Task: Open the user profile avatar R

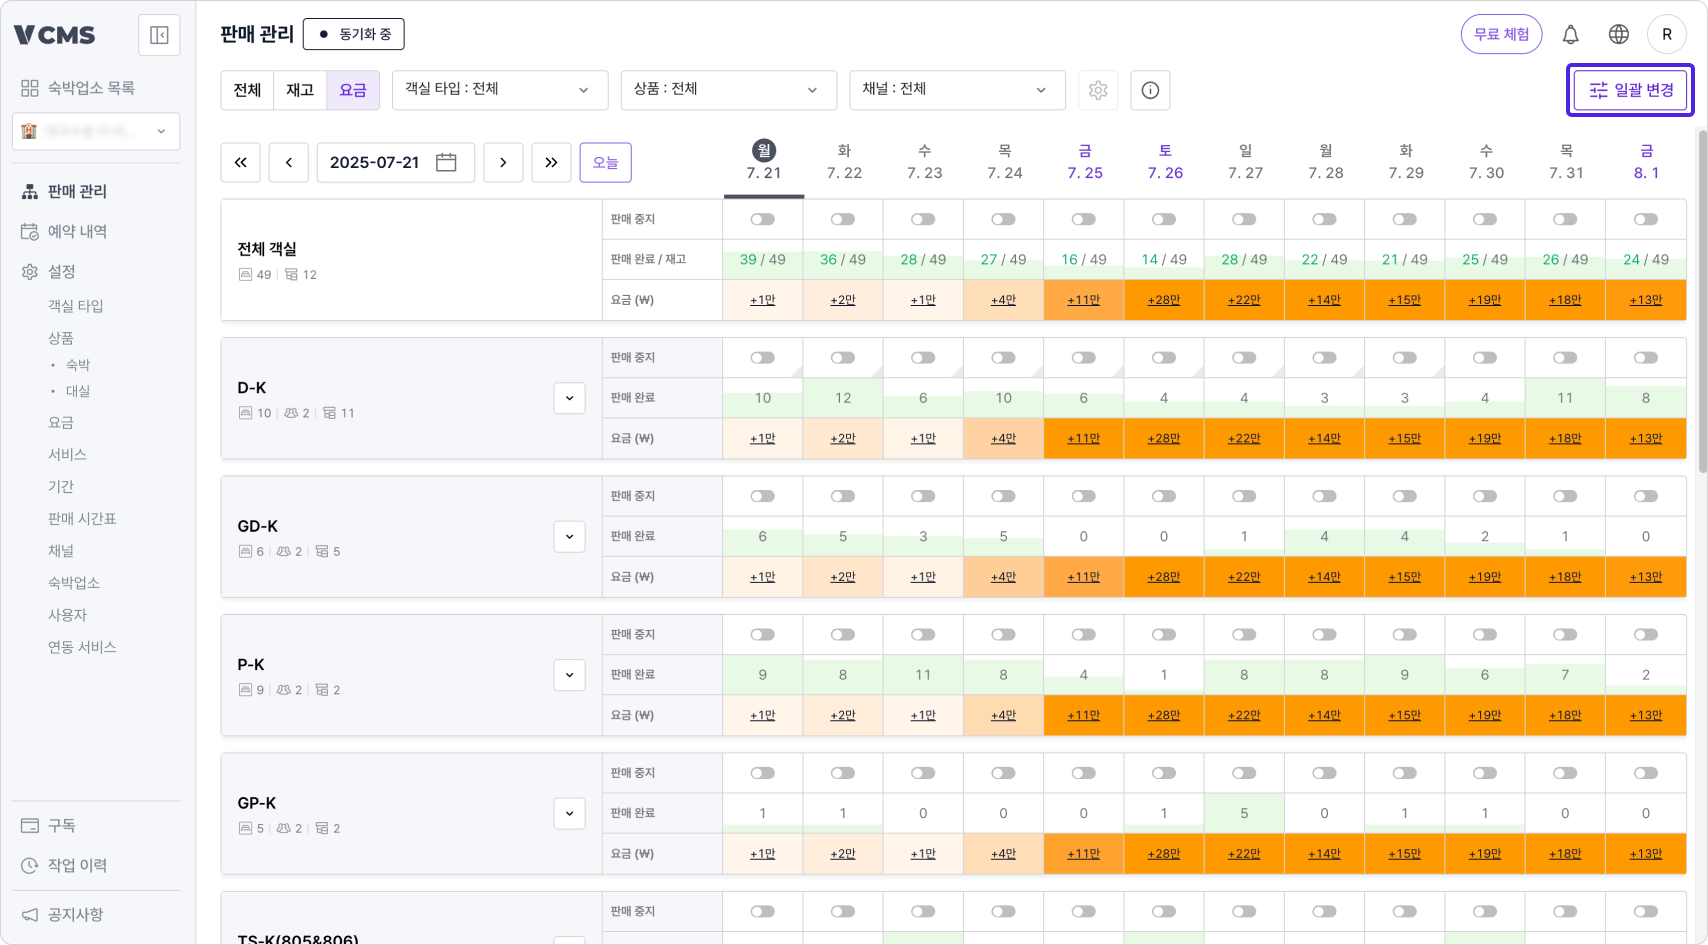Action: (1666, 35)
